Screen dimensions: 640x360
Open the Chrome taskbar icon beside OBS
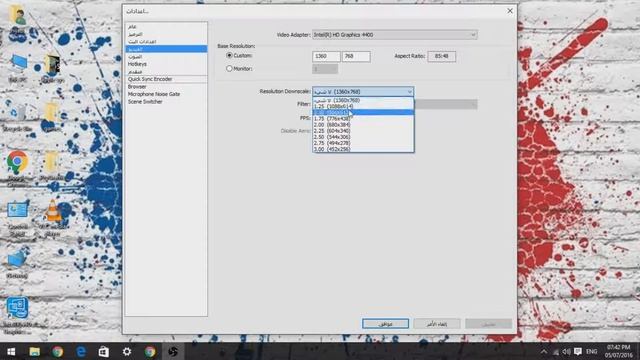tap(150, 351)
